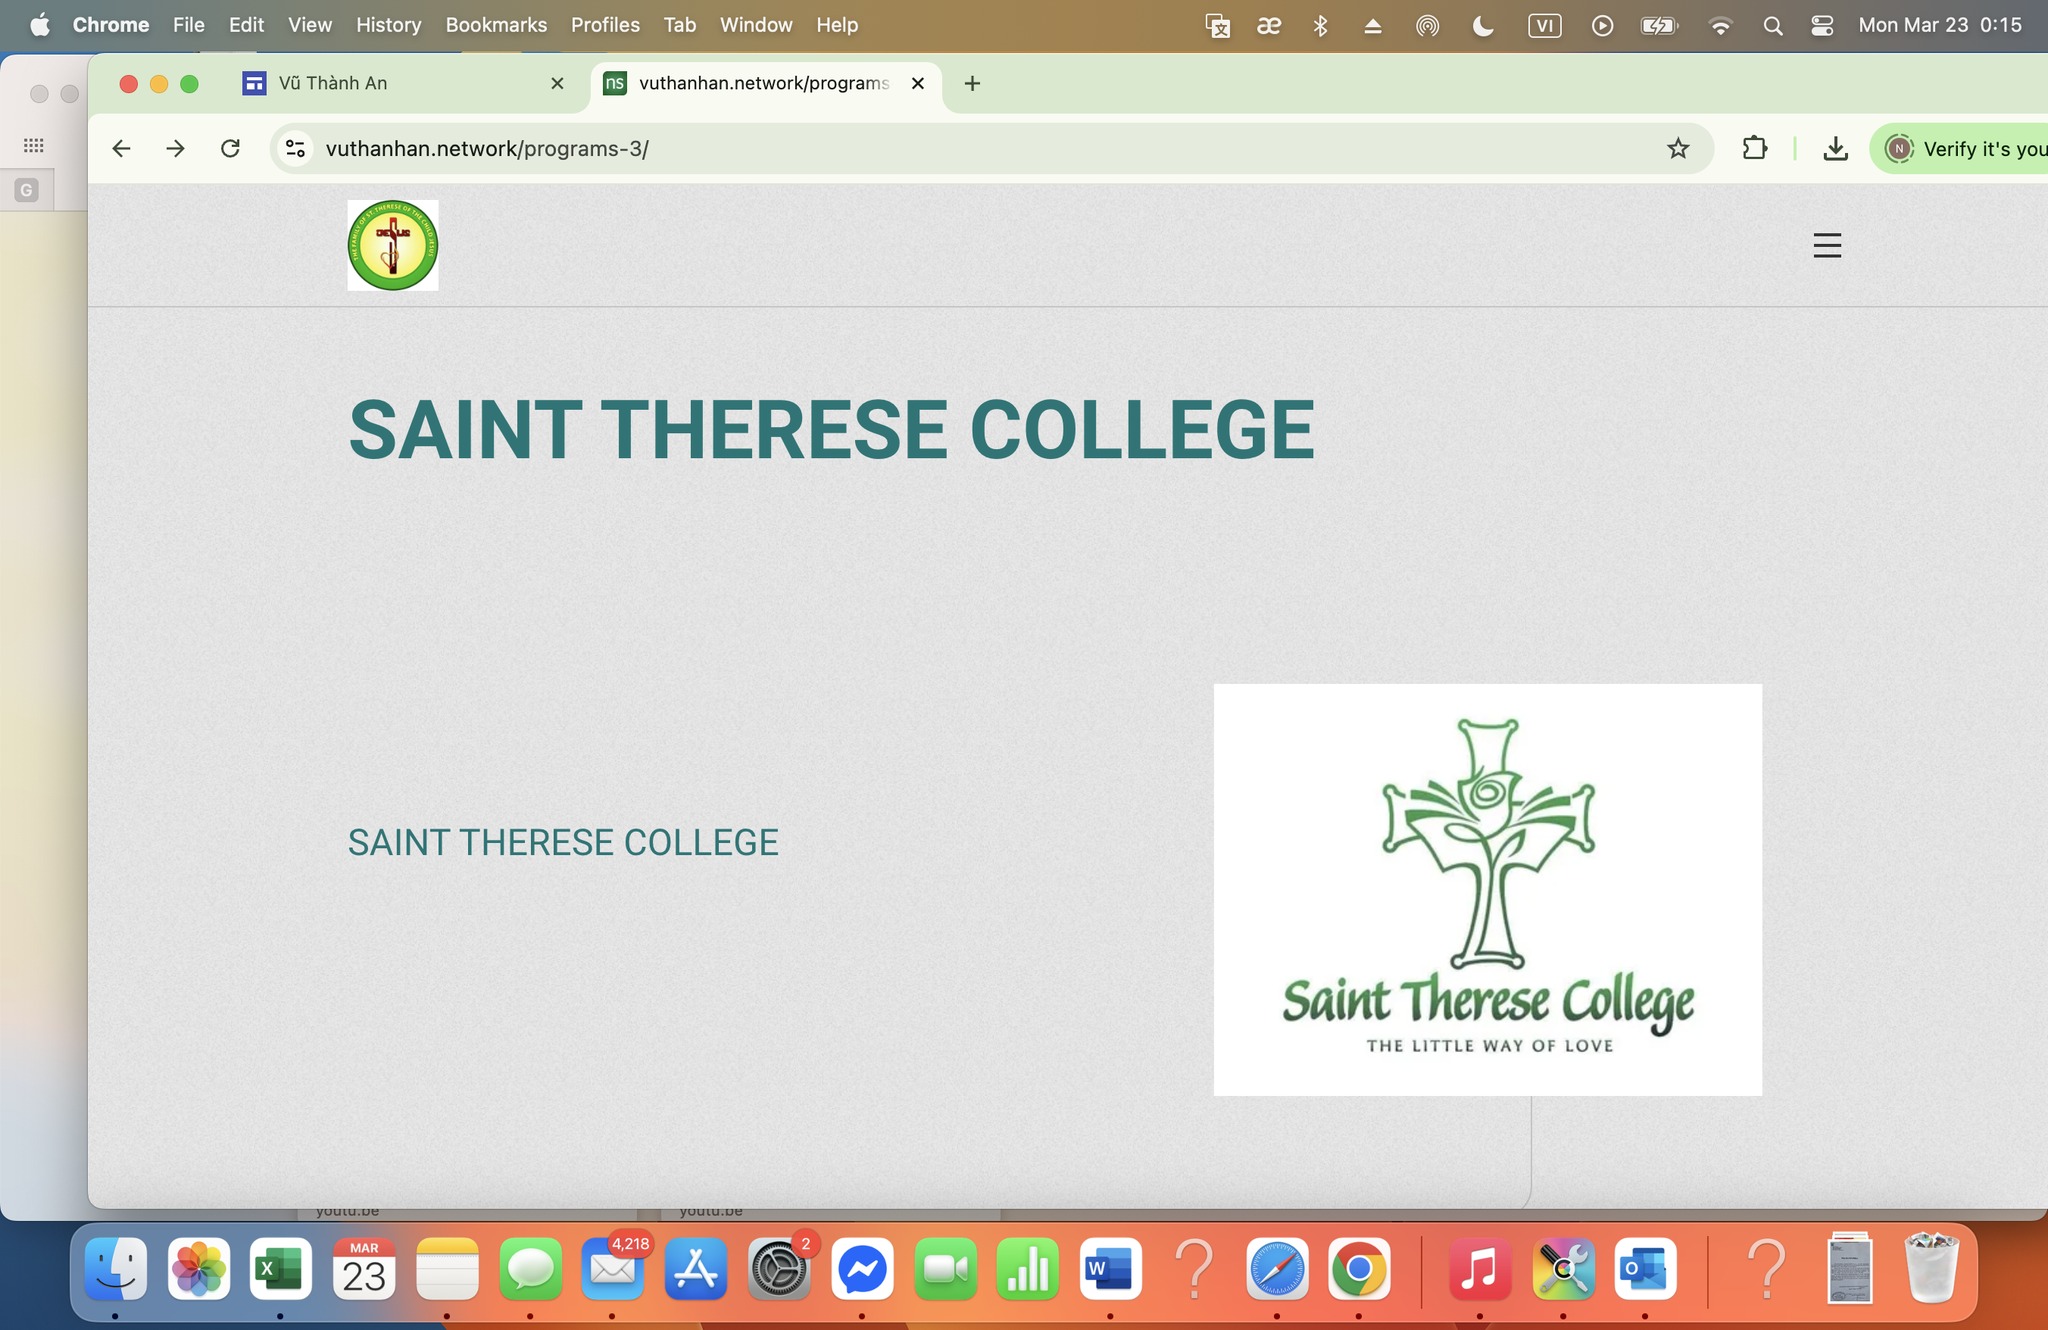
Task: Open the Edit menu
Action: coord(246,25)
